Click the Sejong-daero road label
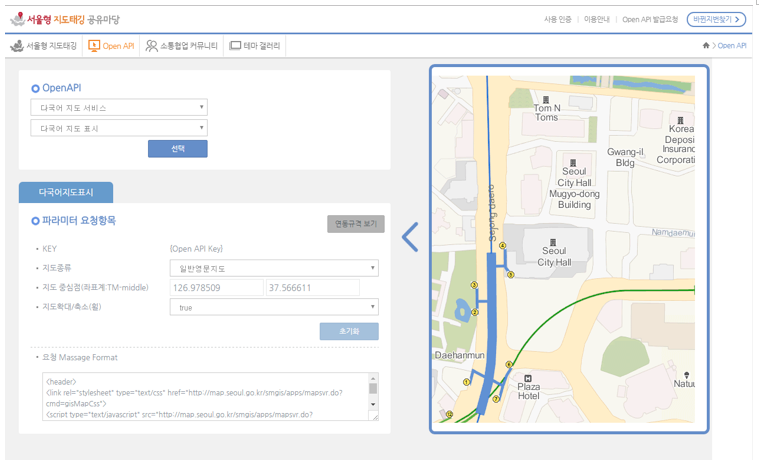This screenshot has height=474, width=759. pos(492,213)
